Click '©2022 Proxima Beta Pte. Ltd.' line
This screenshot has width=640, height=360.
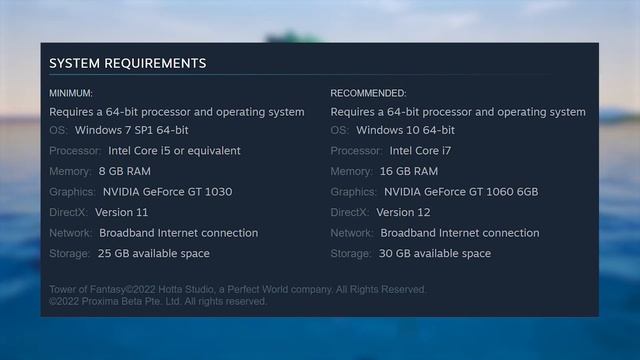pos(158,301)
